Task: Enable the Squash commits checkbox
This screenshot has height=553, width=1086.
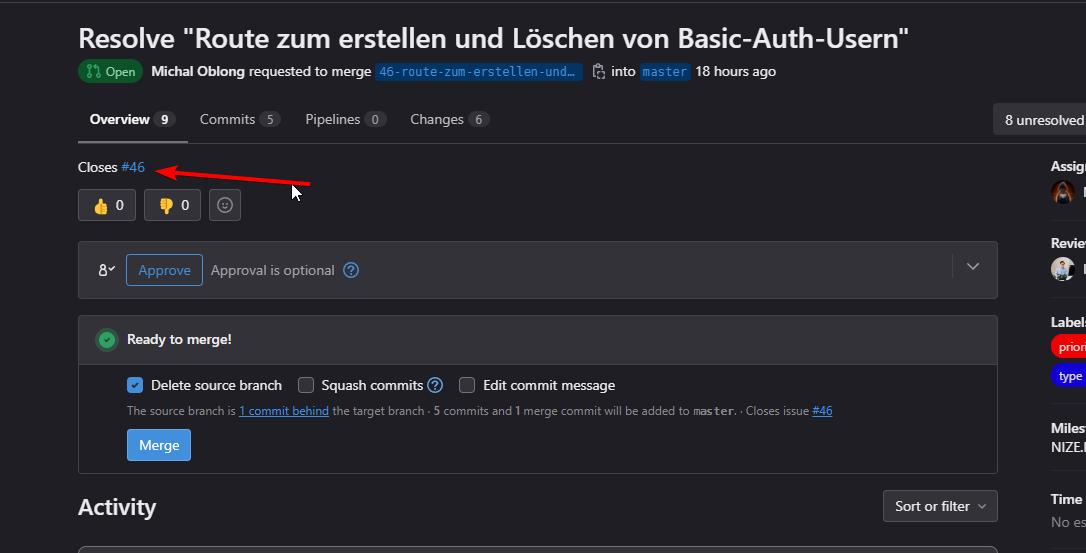Action: [306, 385]
